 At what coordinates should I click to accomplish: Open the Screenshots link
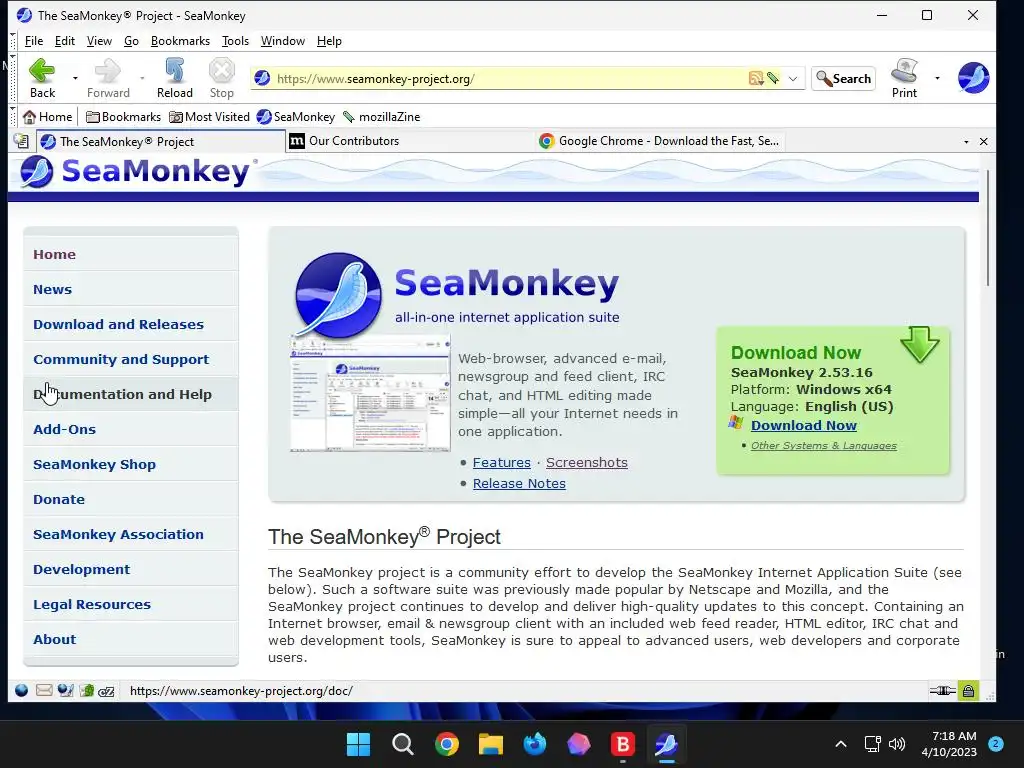click(586, 462)
